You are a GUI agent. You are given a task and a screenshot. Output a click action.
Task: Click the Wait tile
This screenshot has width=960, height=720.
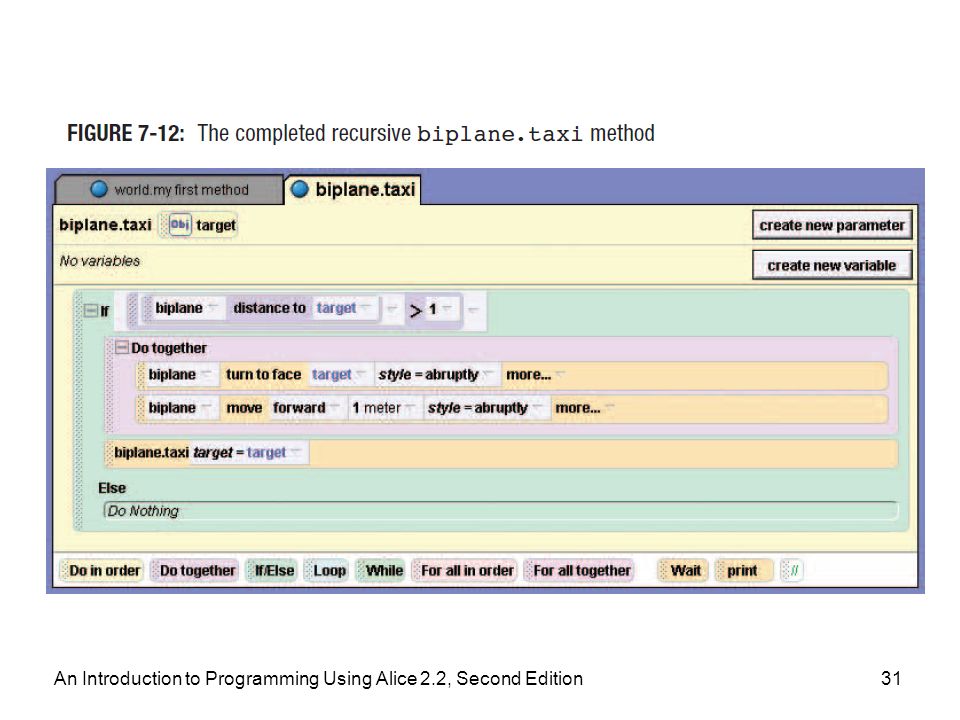(683, 571)
